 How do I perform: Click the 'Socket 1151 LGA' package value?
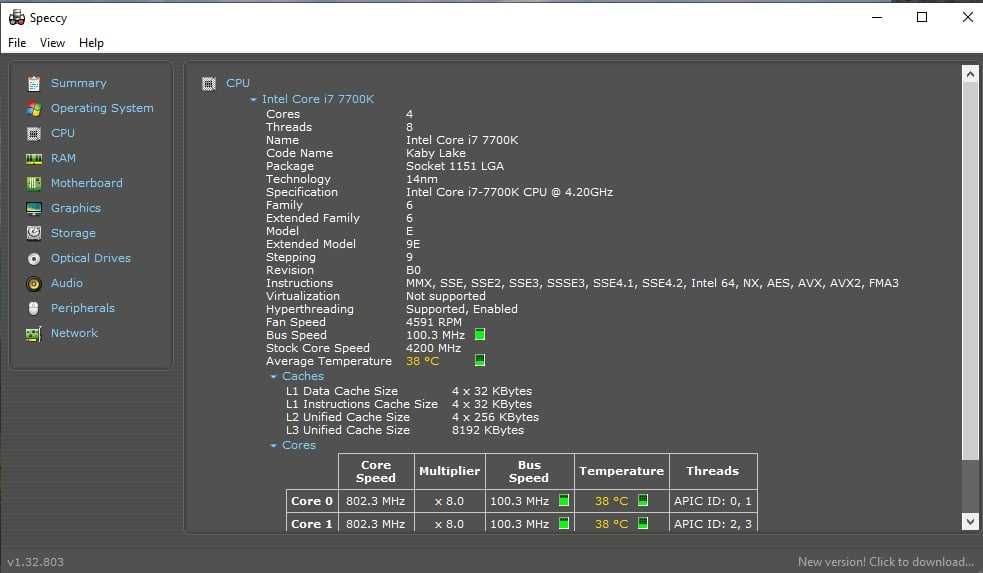pyautogui.click(x=455, y=166)
